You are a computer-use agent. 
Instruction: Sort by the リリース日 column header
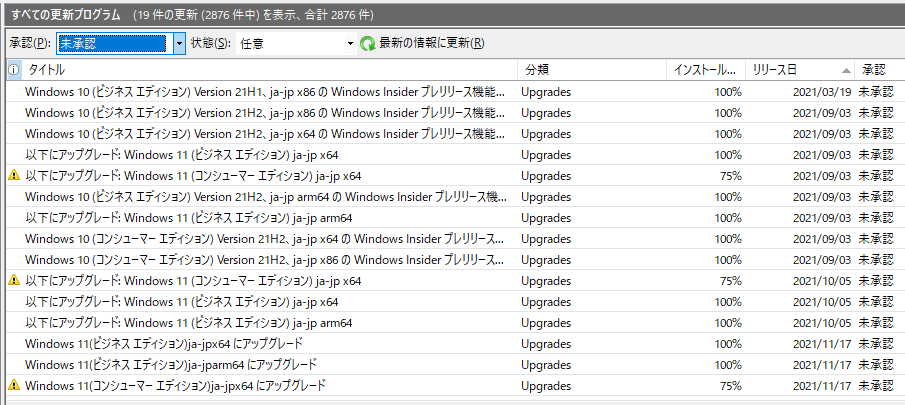click(x=800, y=70)
